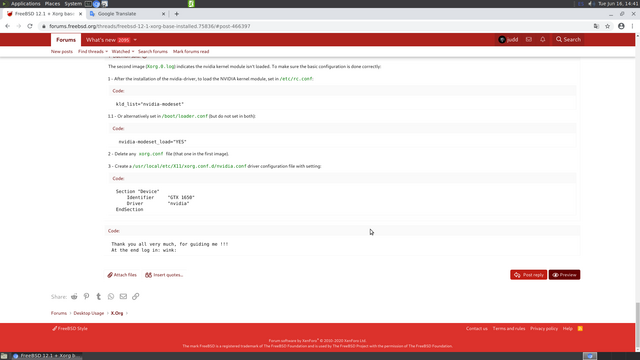Share thread on WhatsApp
Screen dimensions: 640x360
111,296
